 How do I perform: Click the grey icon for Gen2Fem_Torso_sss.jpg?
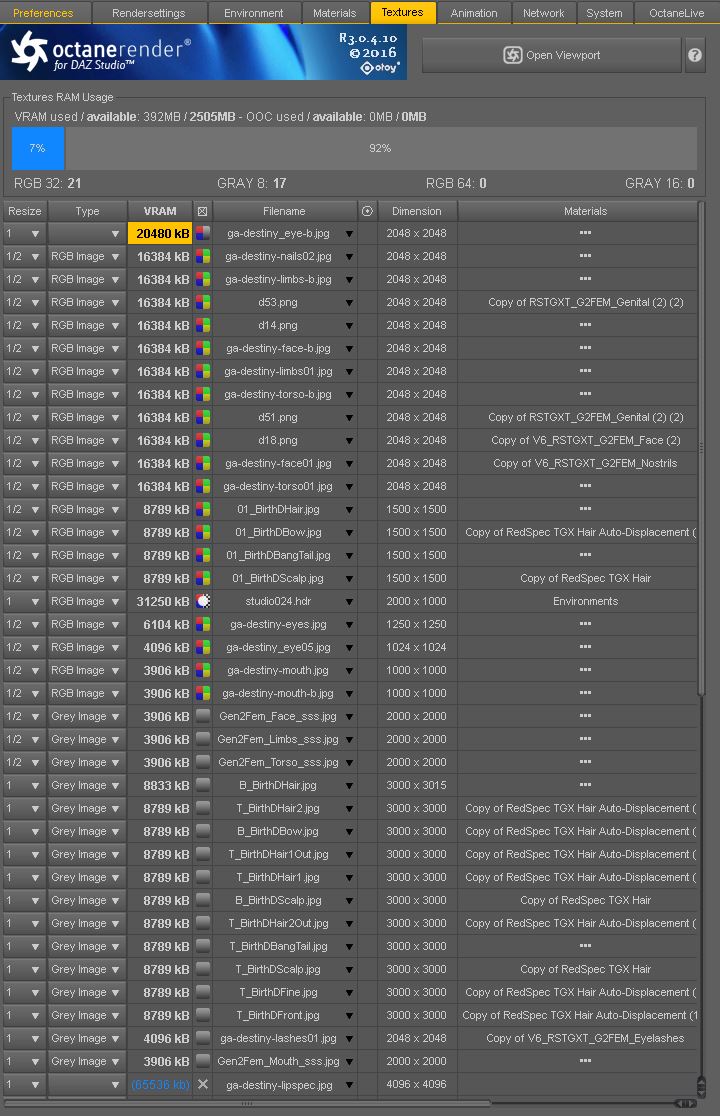[x=203, y=762]
